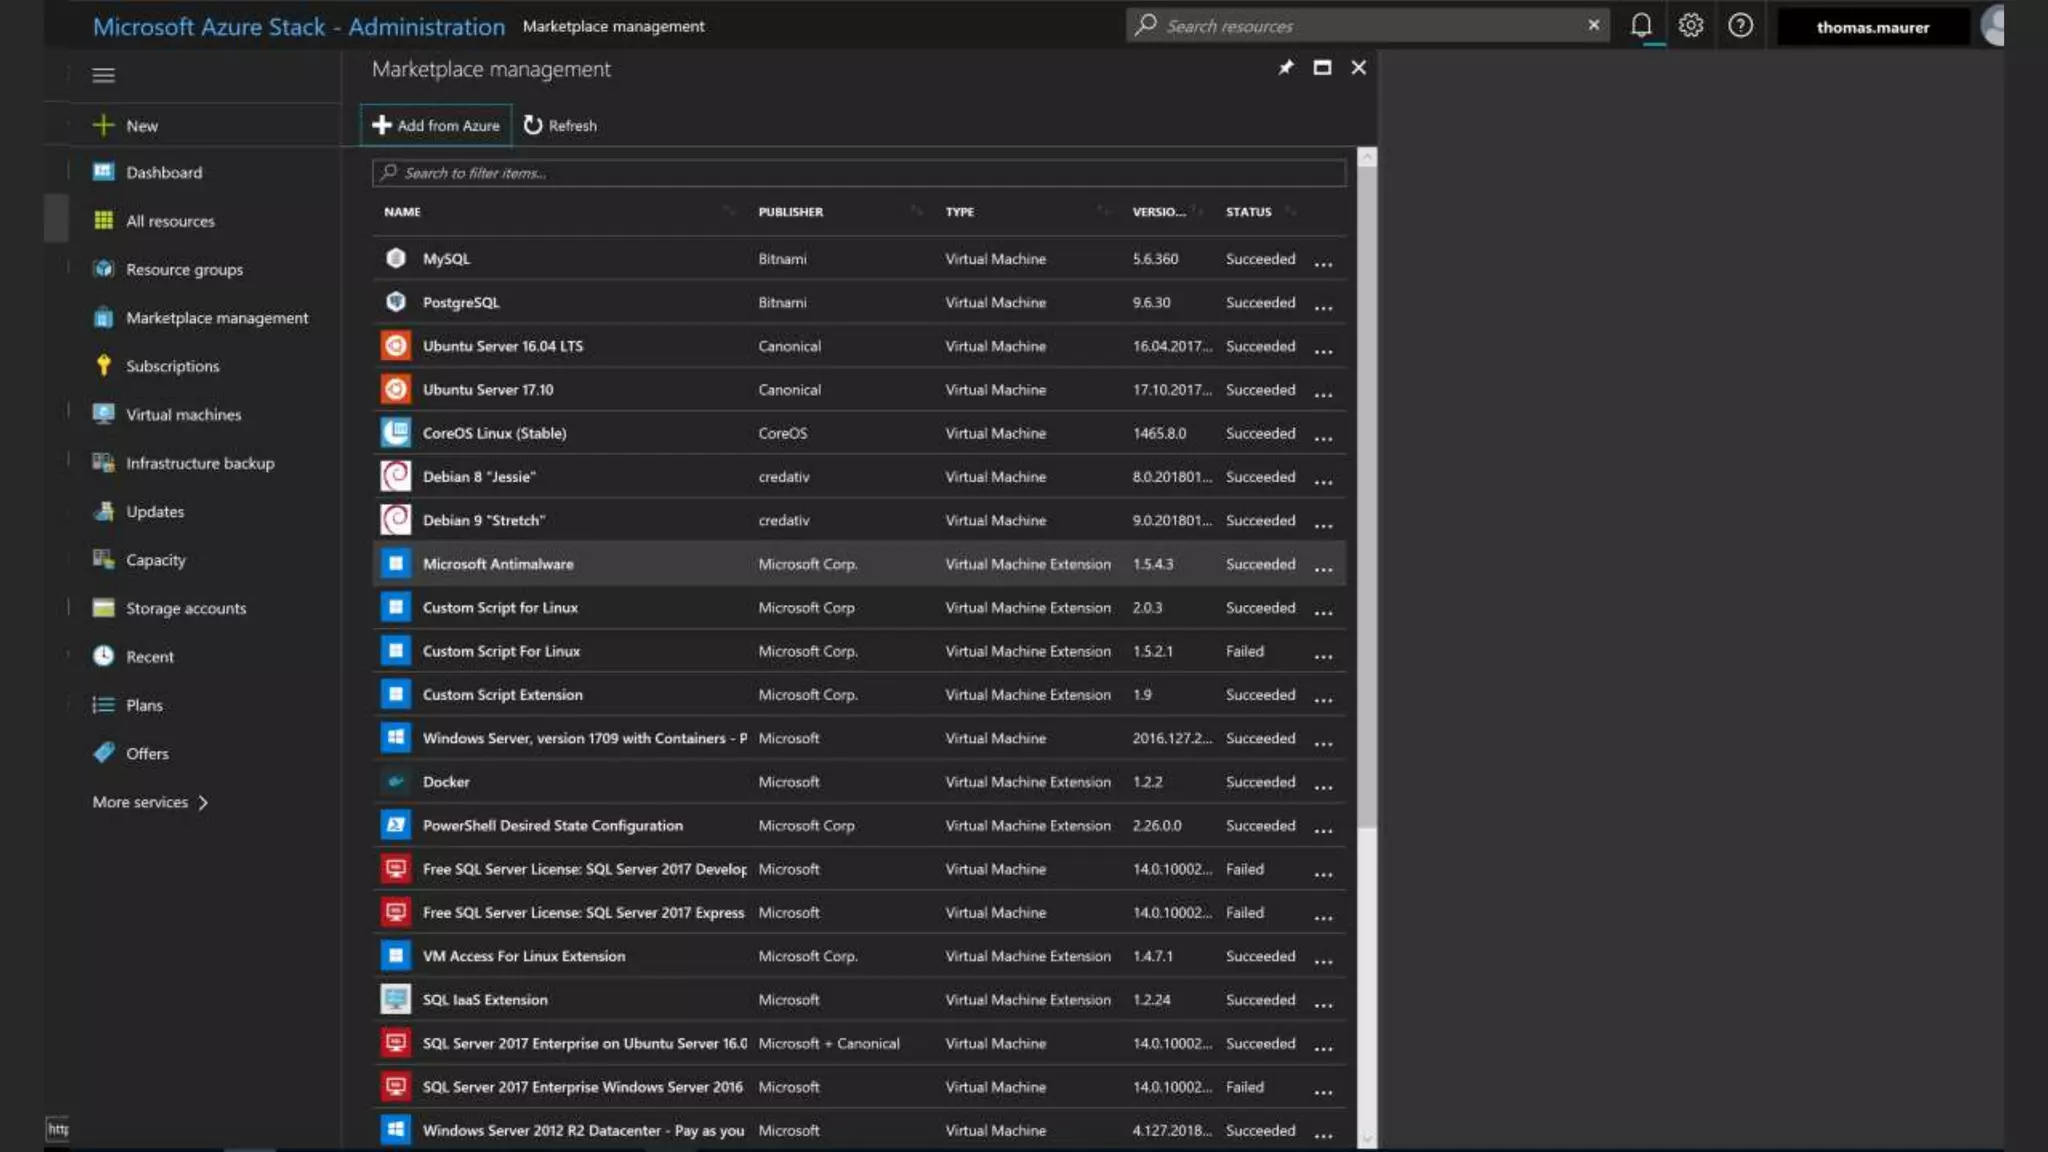The height and width of the screenshot is (1152, 2048).
Task: Refresh the marketplace items list
Action: point(560,126)
